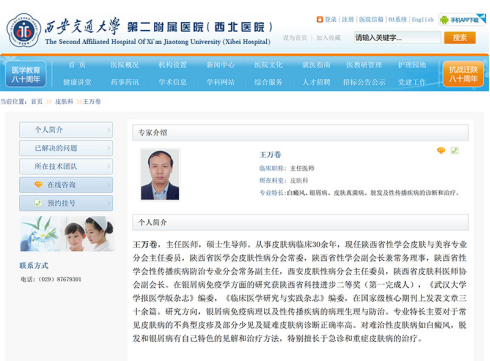The width and height of the screenshot is (490, 361).
Task: Click the orange chat bubble icon beside doctor name
Action: click(x=441, y=151)
